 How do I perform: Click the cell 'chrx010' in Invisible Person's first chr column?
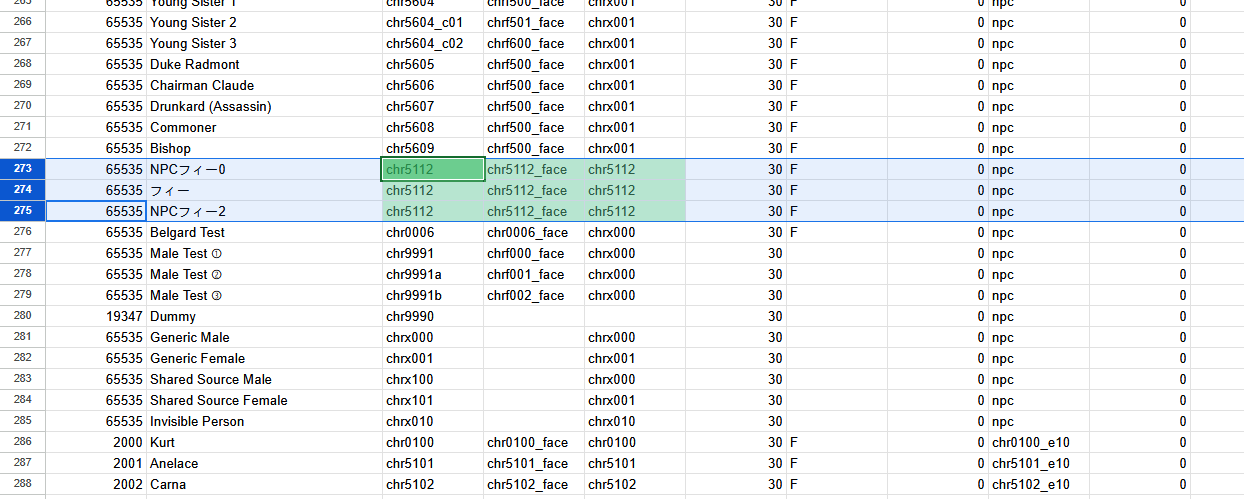tap(433, 421)
